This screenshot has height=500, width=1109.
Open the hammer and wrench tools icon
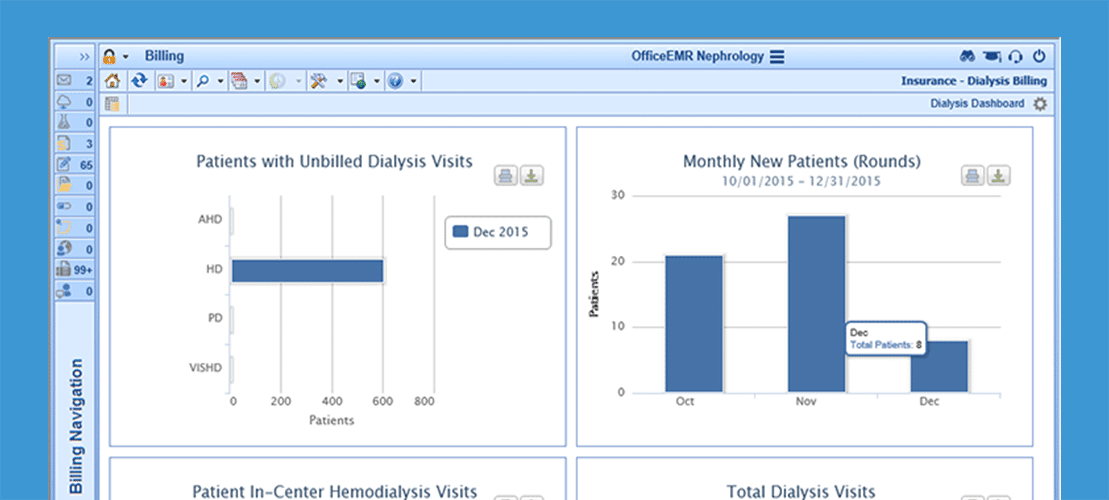tap(318, 81)
